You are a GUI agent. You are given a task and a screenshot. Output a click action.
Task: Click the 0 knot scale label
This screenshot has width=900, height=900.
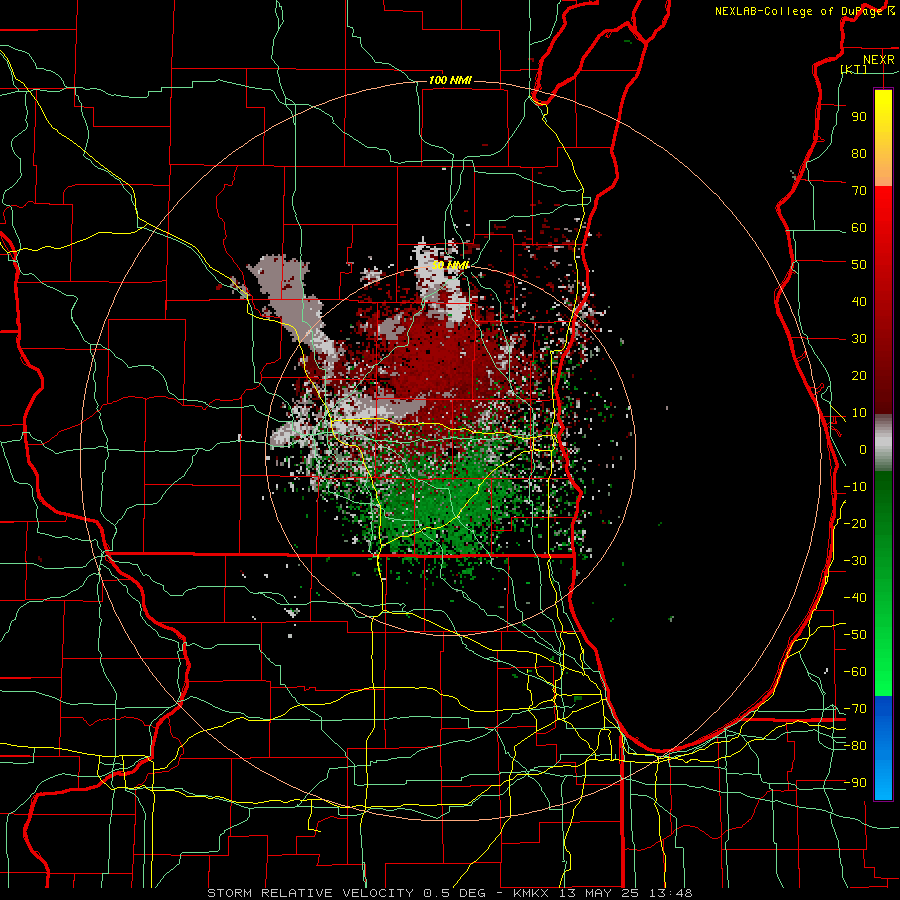pyautogui.click(x=863, y=449)
